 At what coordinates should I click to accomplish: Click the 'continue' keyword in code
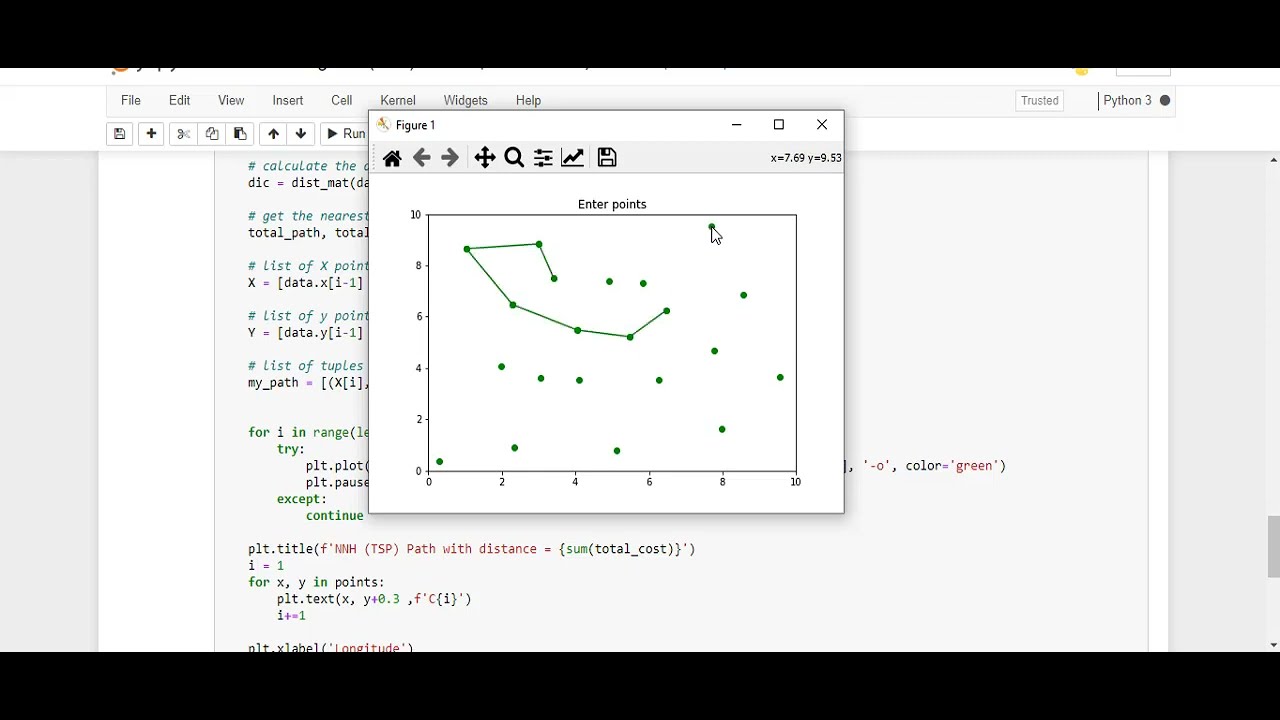[x=334, y=516]
